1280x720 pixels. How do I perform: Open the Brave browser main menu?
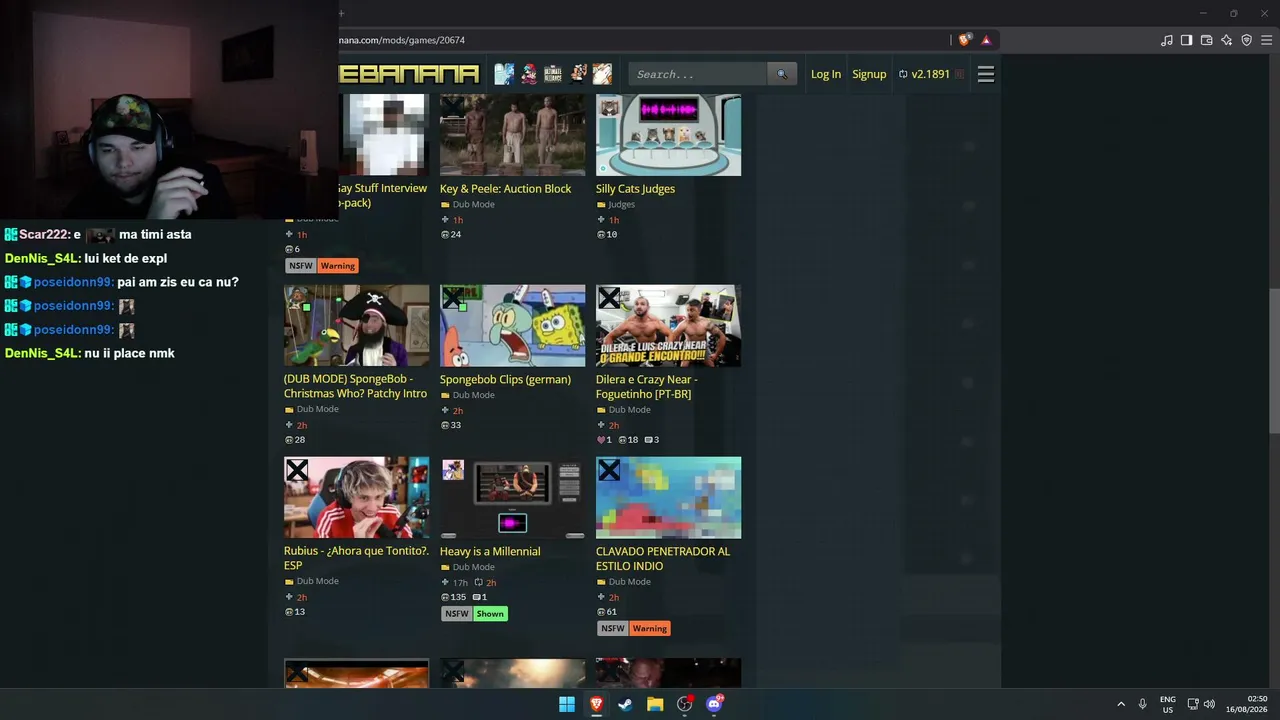click(1266, 40)
